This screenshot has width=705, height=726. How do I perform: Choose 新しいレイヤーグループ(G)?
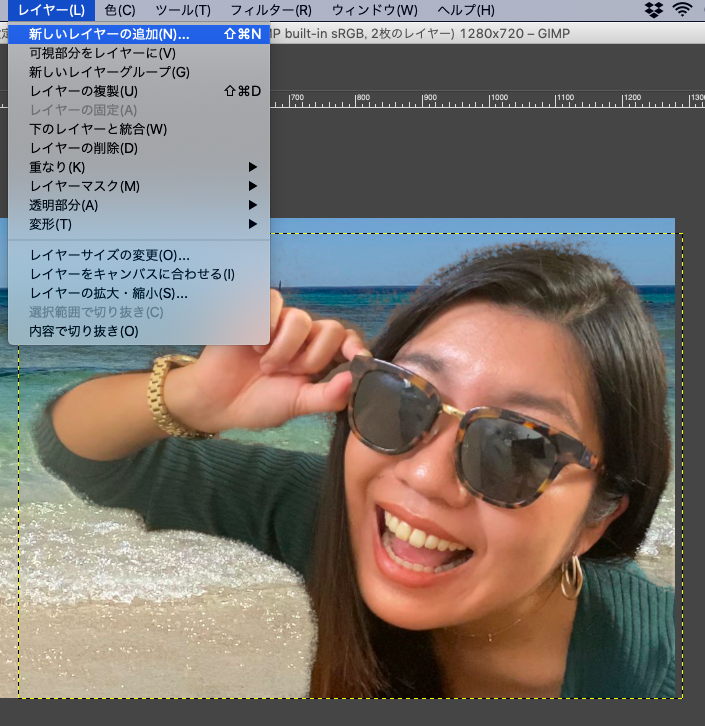139,72
